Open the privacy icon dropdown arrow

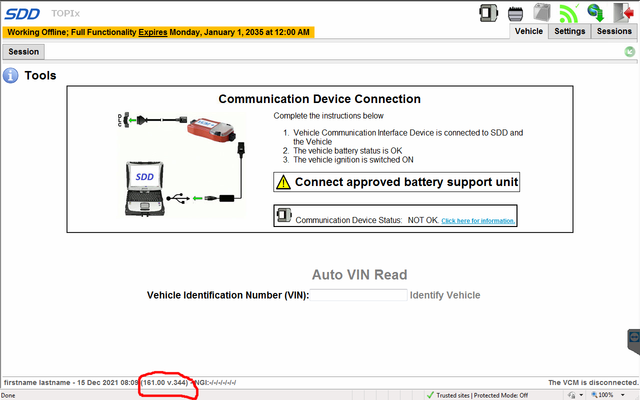pos(581,395)
